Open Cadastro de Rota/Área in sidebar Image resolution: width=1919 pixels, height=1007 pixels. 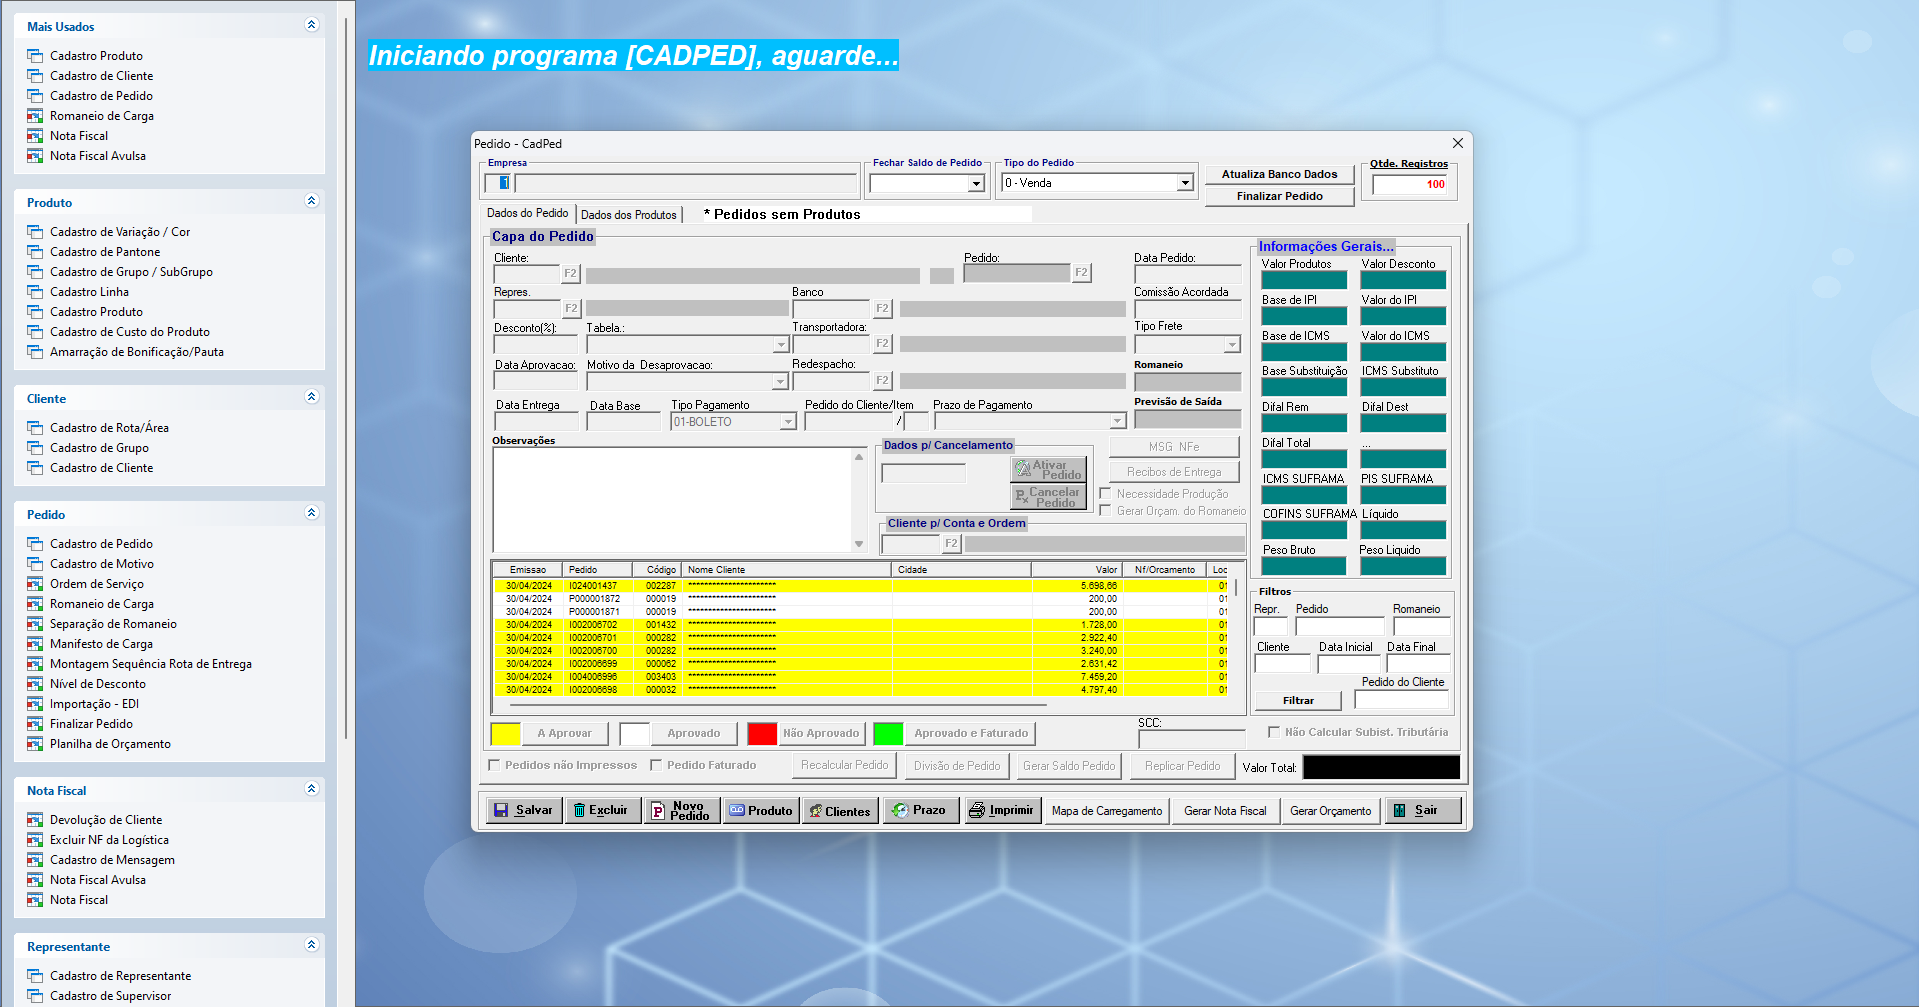point(109,428)
